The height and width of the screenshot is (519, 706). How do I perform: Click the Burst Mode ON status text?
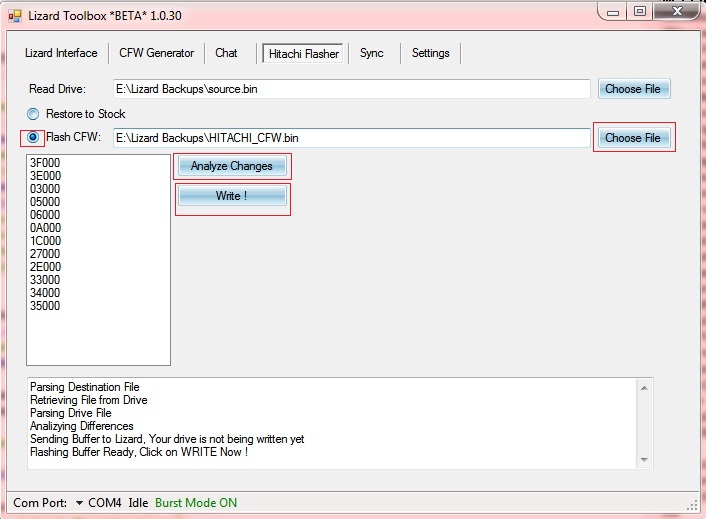point(196,503)
